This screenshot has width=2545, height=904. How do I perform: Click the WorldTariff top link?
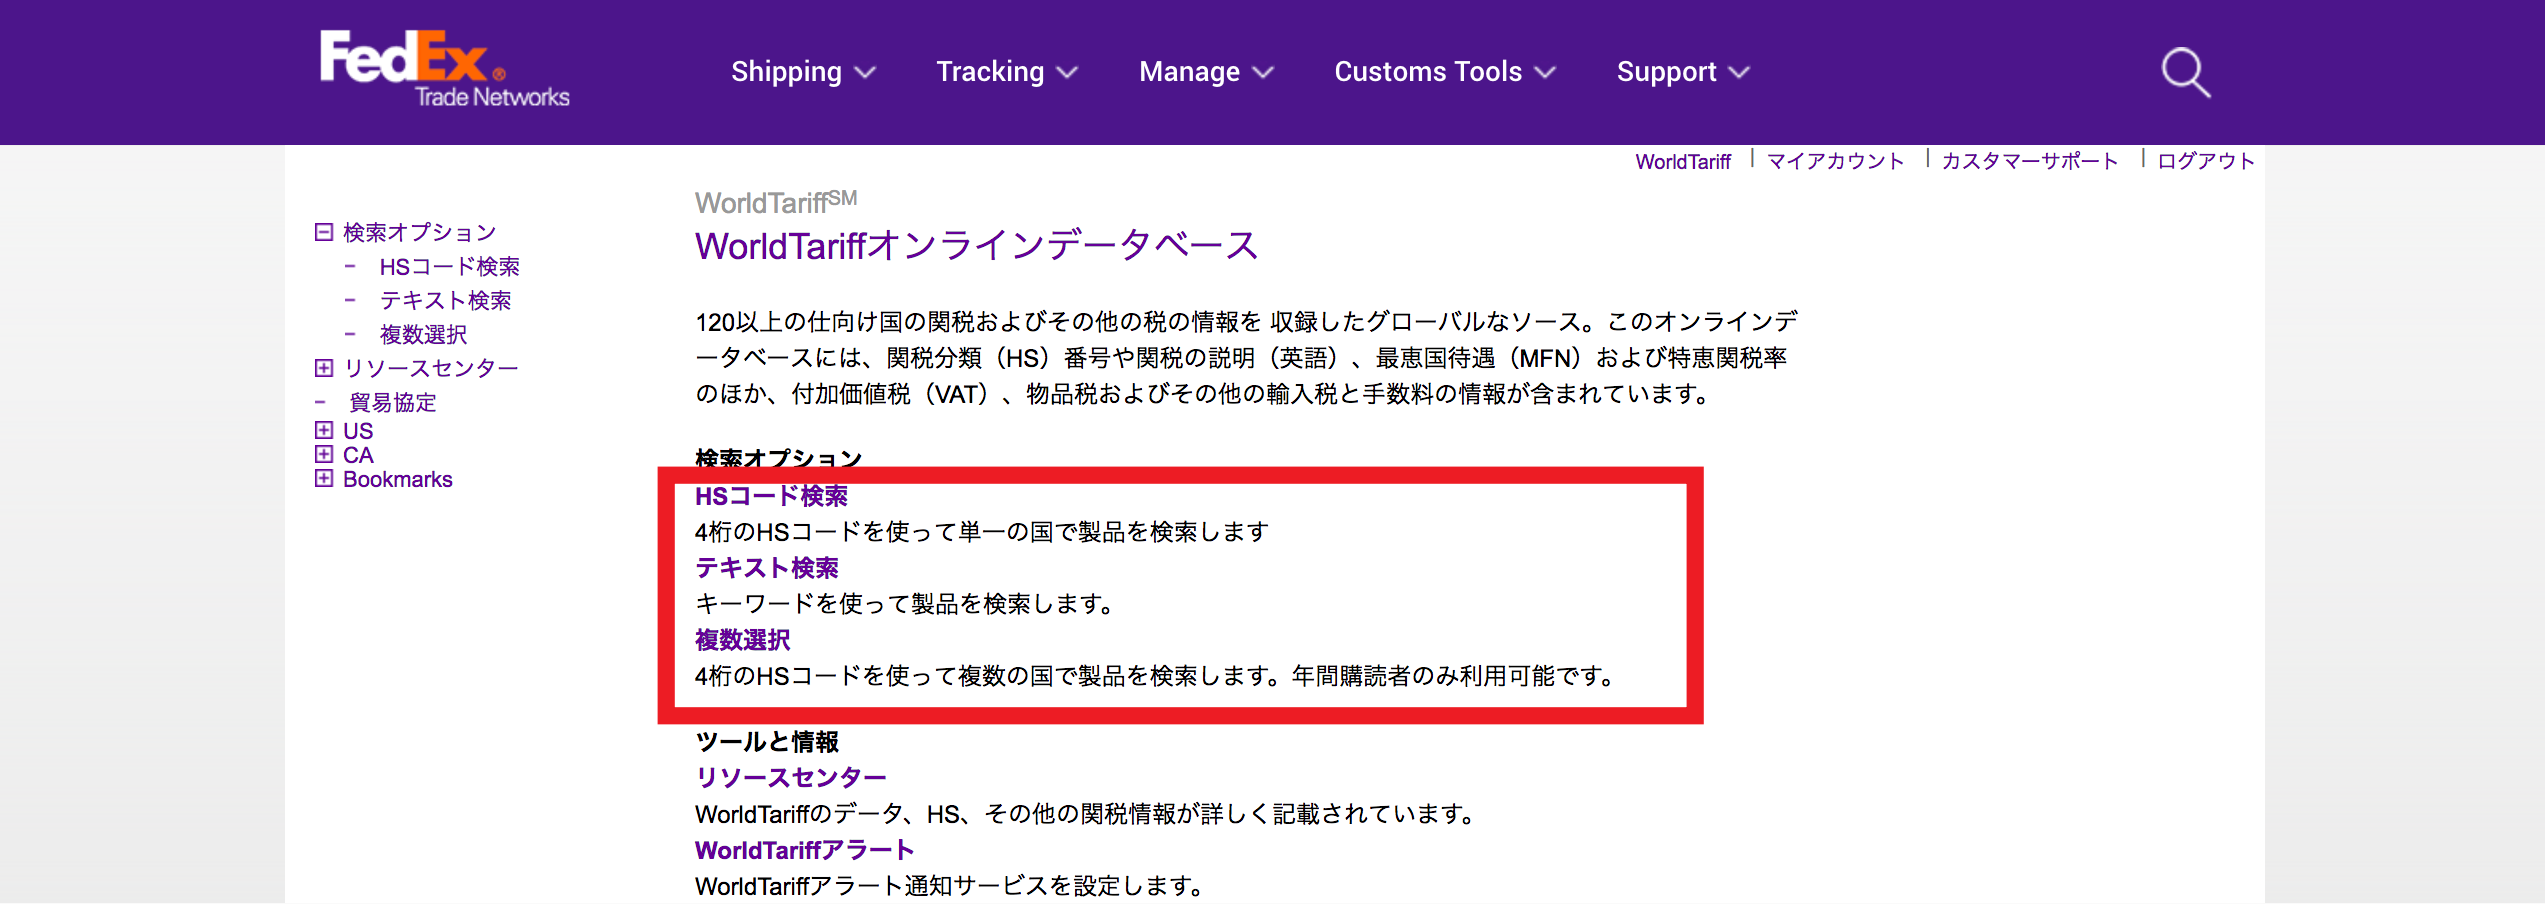1683,162
